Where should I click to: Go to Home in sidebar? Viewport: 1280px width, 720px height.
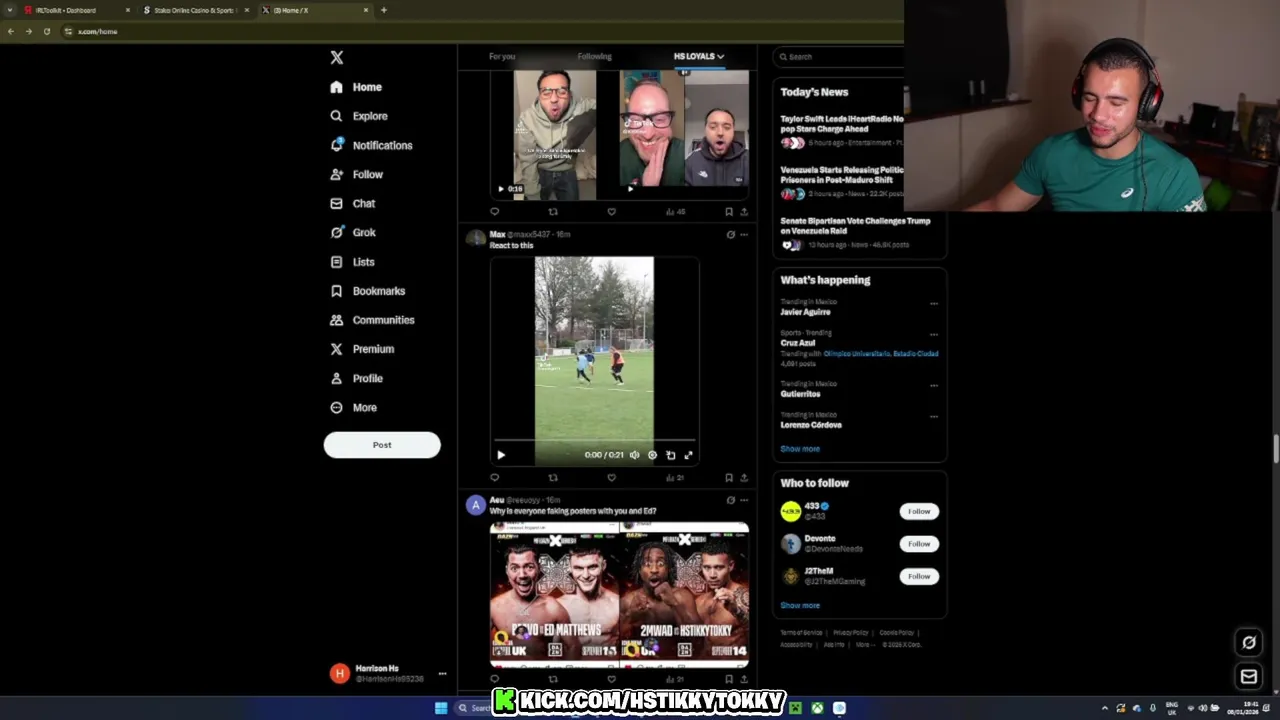coord(356,87)
